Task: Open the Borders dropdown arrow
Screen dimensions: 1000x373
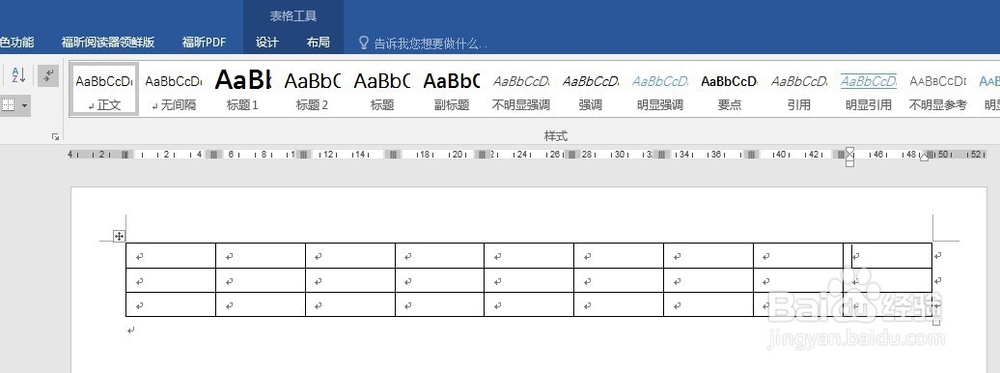Action: [25, 105]
